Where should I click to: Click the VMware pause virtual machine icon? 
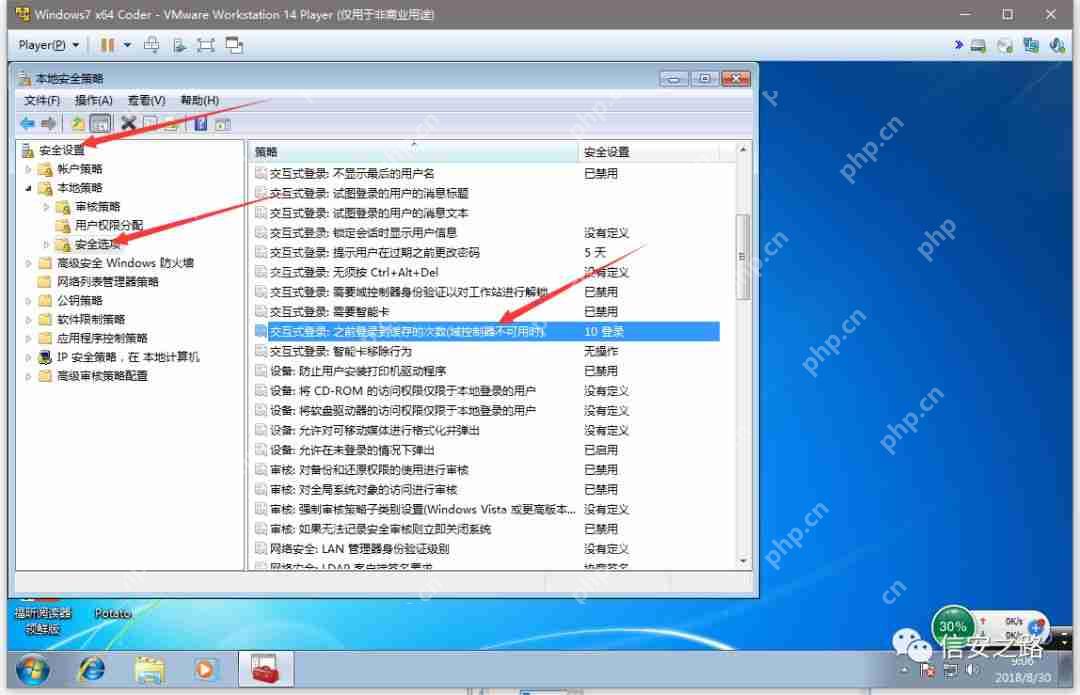pyautogui.click(x=107, y=45)
